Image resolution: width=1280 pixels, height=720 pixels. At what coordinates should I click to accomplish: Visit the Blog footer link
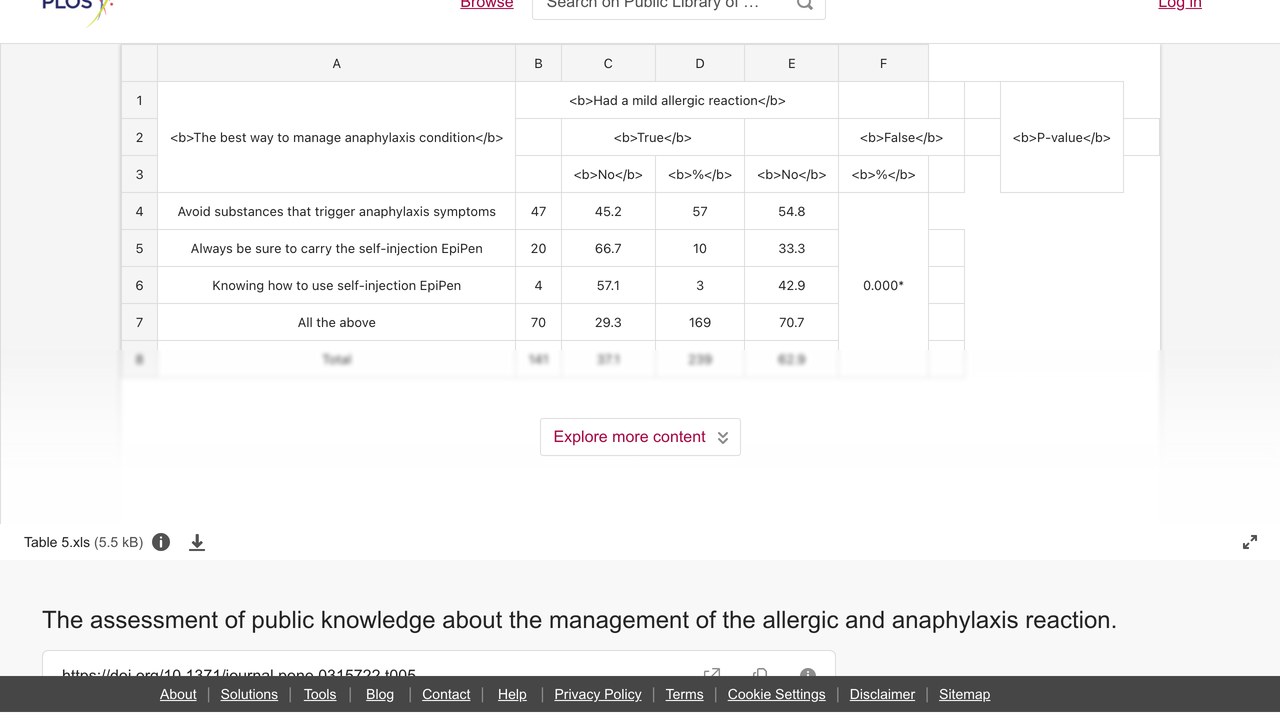pos(380,694)
